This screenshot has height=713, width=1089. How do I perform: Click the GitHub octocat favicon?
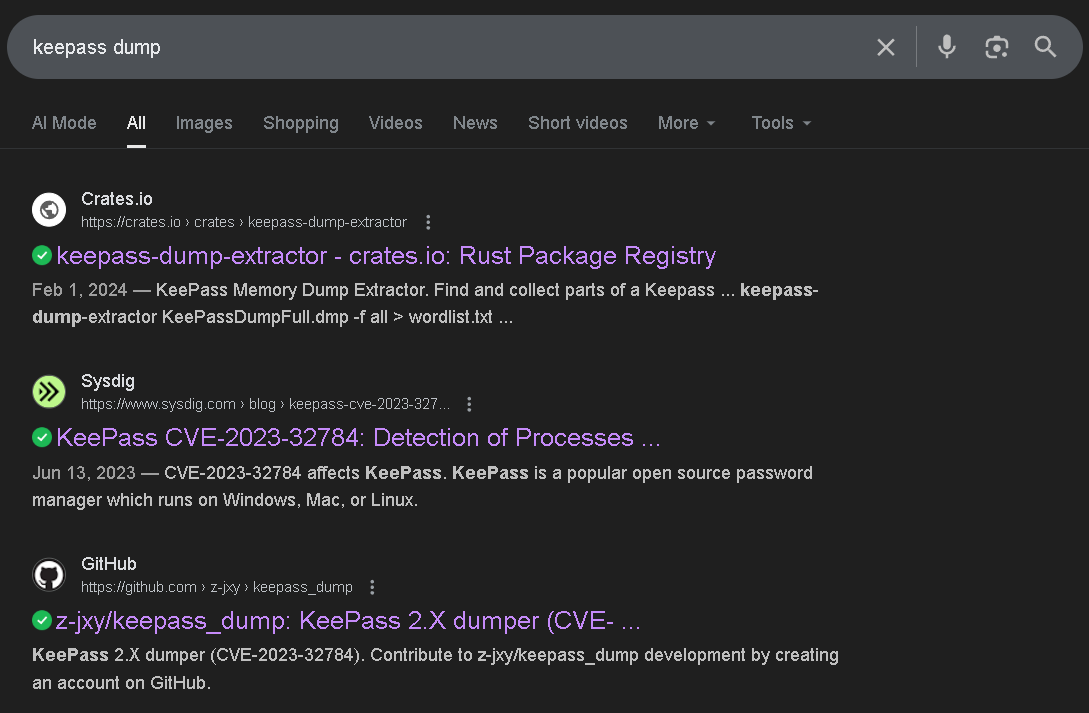(49, 575)
